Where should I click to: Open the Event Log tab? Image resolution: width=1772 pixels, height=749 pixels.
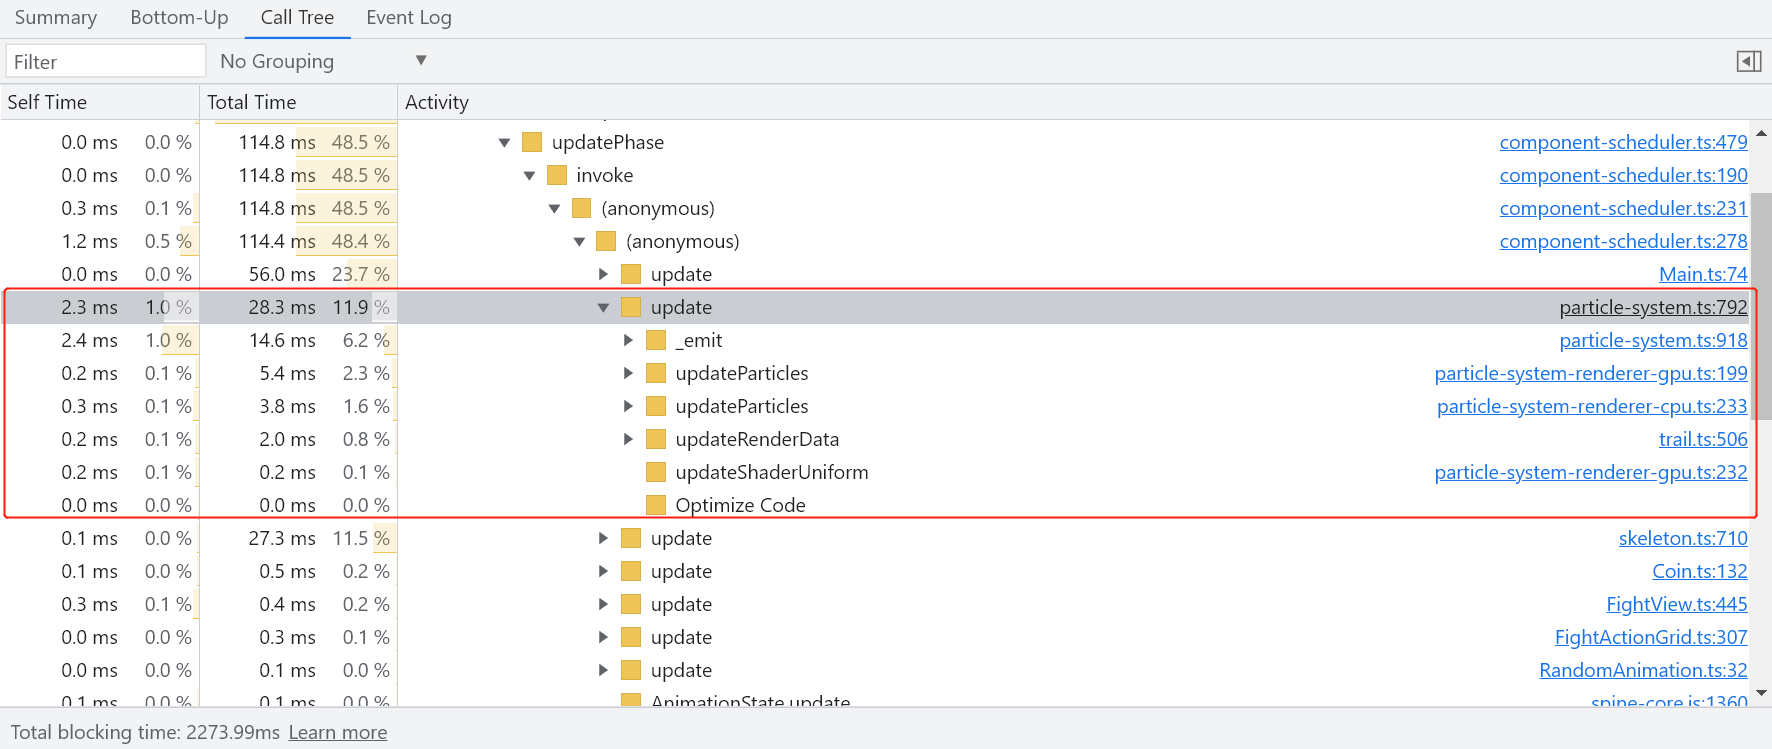click(x=408, y=18)
